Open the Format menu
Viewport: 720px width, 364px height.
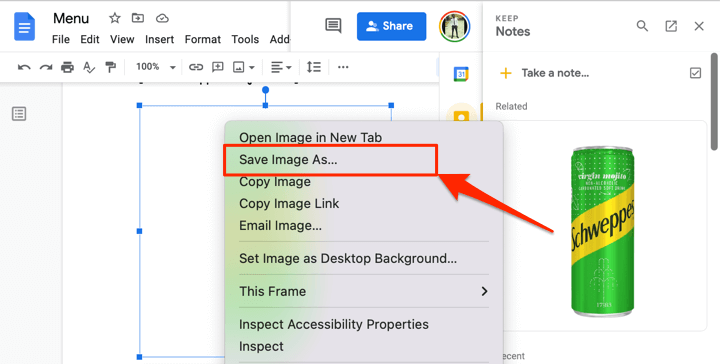(x=202, y=39)
